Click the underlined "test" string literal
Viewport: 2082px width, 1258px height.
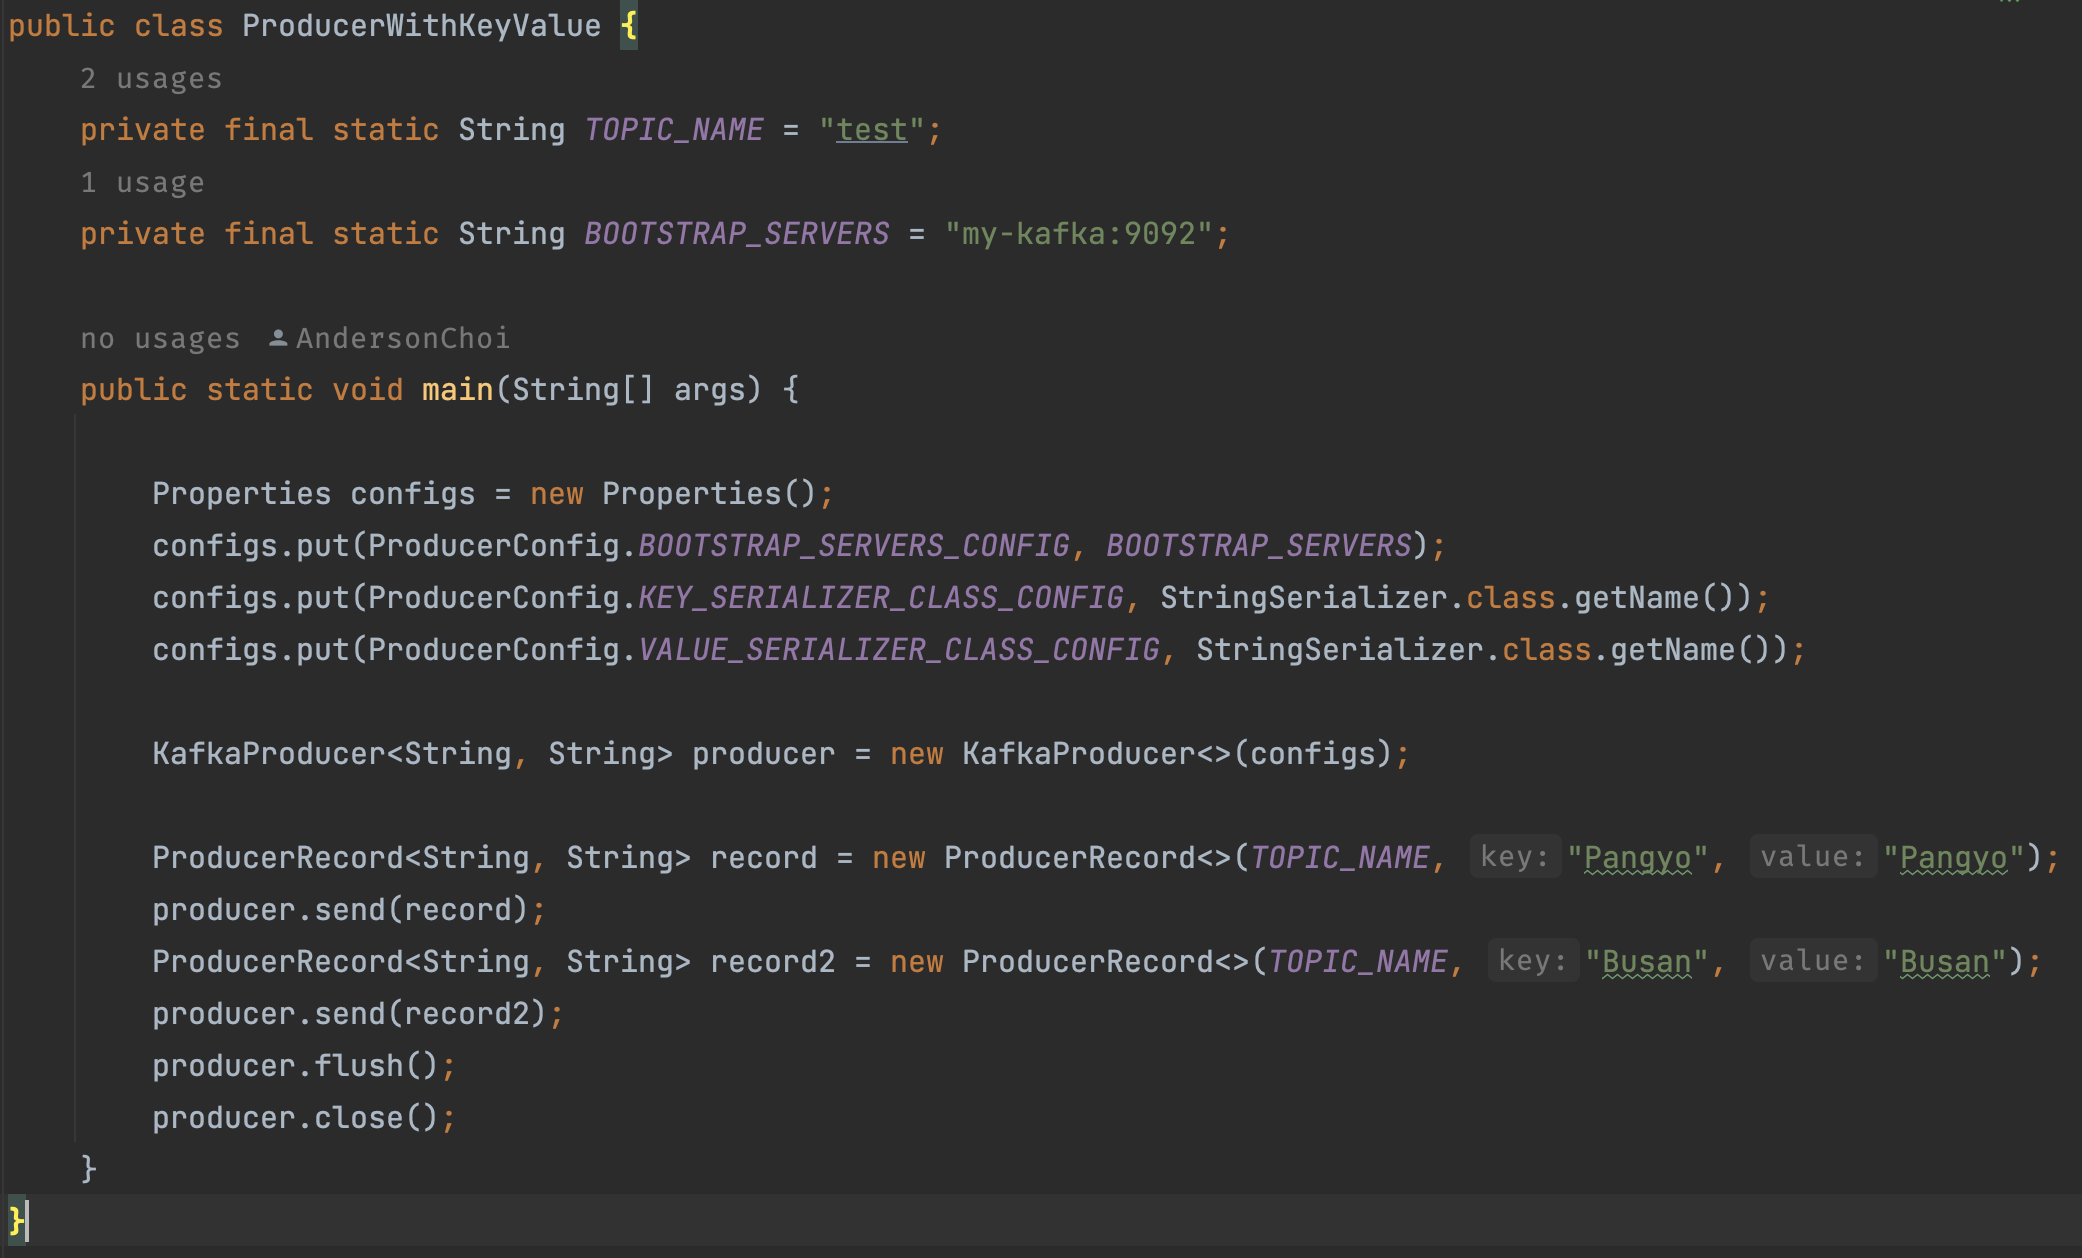871,130
